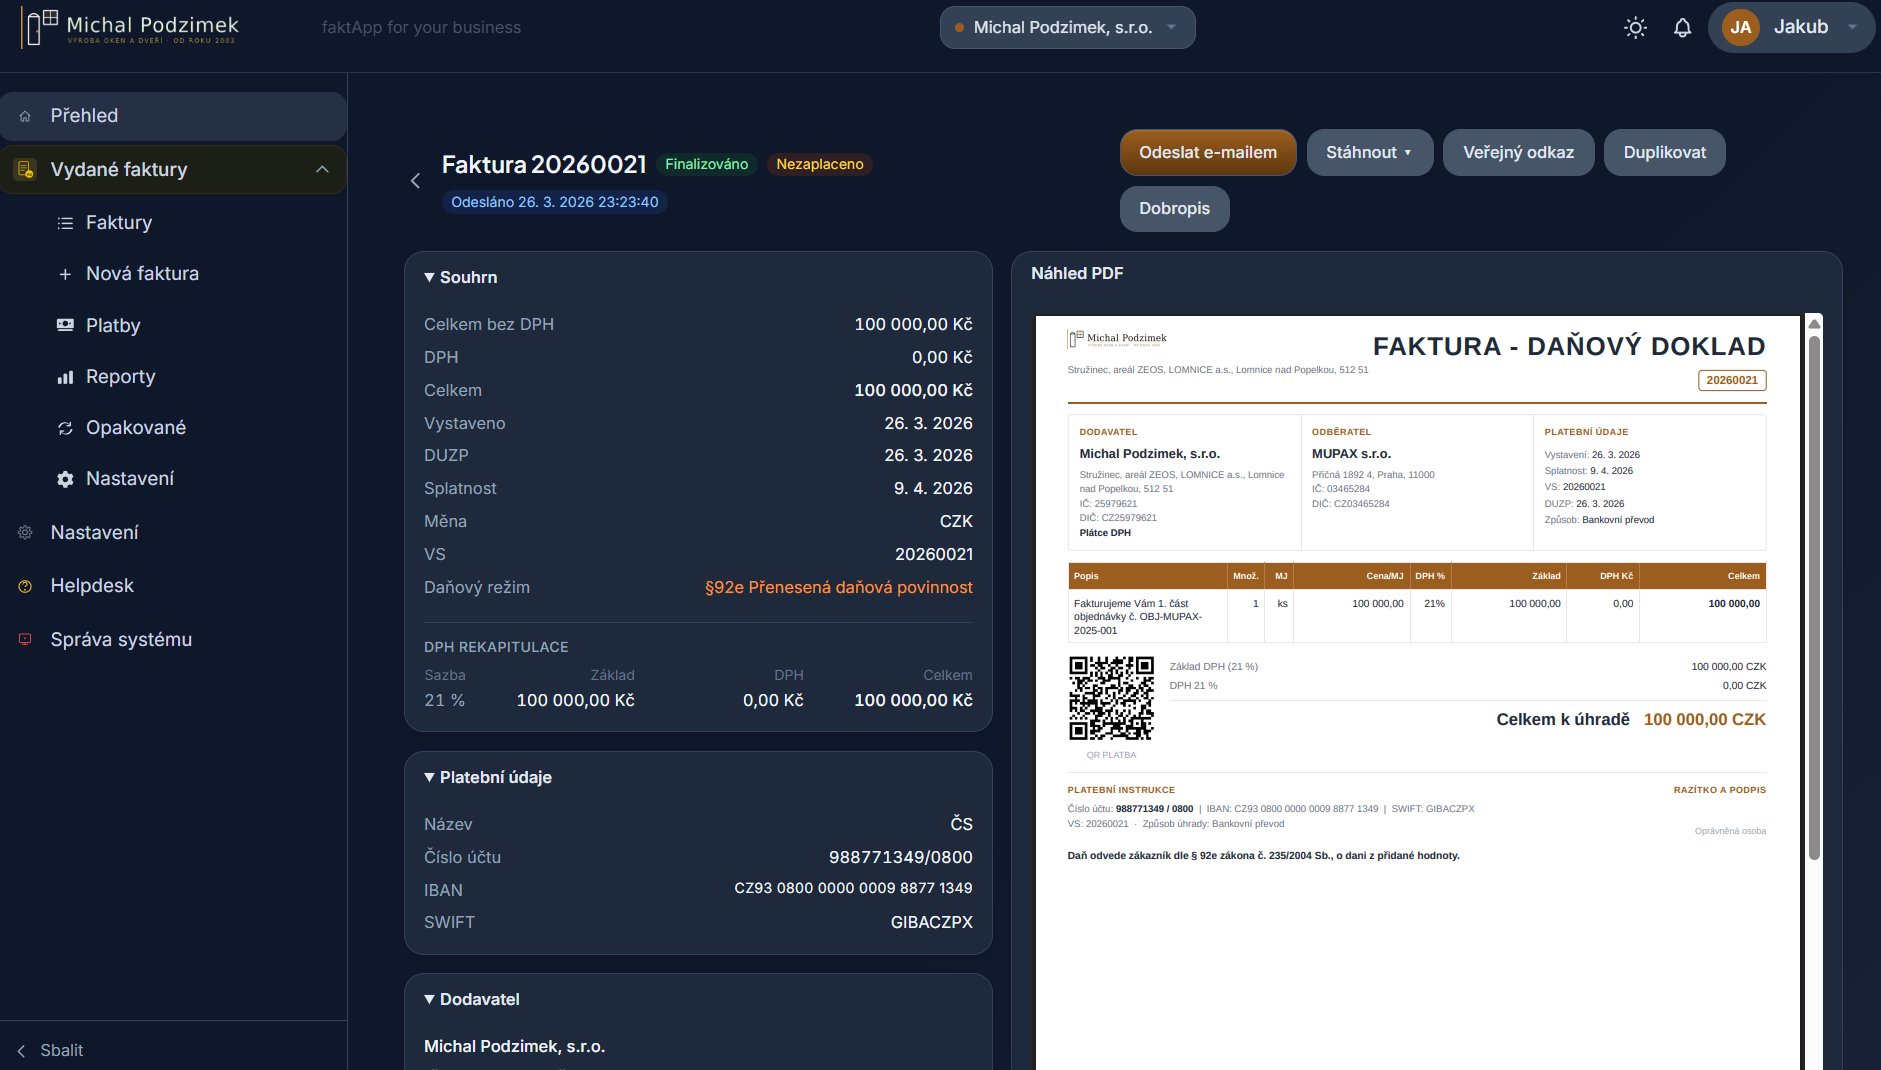The image size is (1881, 1070).
Task: Open Reporty bar chart item
Action: [120, 376]
